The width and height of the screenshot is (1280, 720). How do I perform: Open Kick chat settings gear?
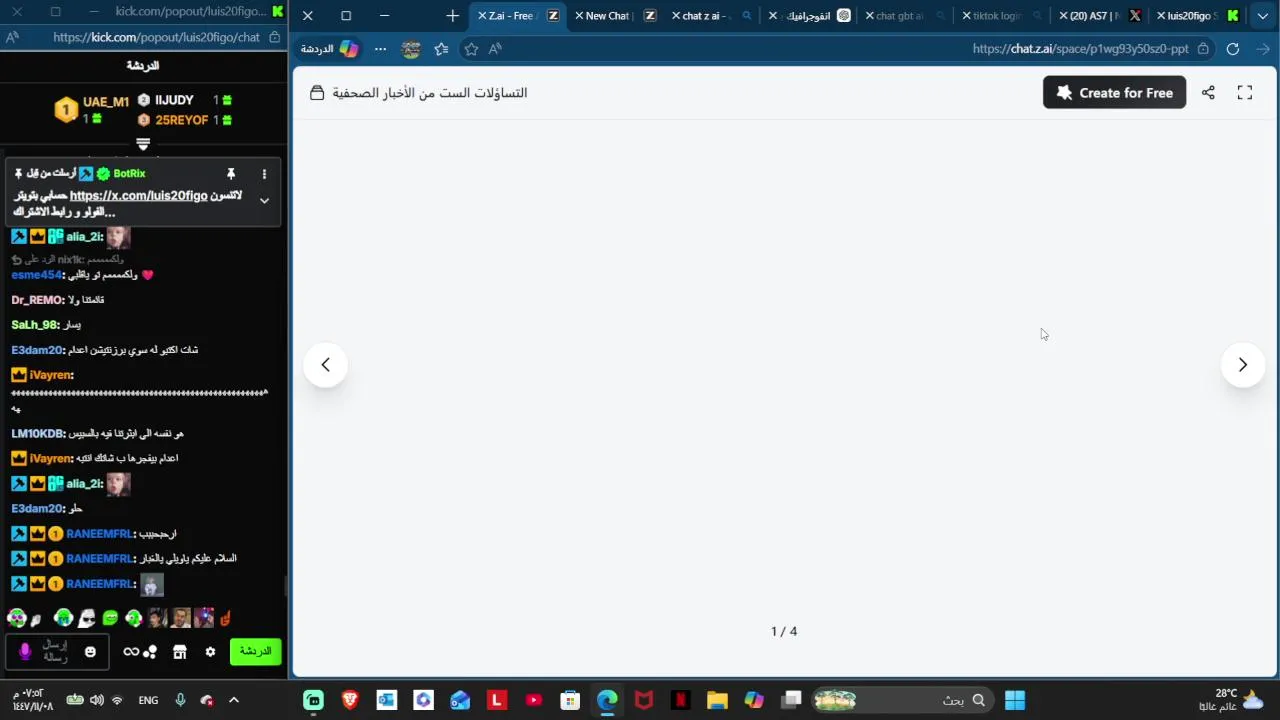coord(210,652)
